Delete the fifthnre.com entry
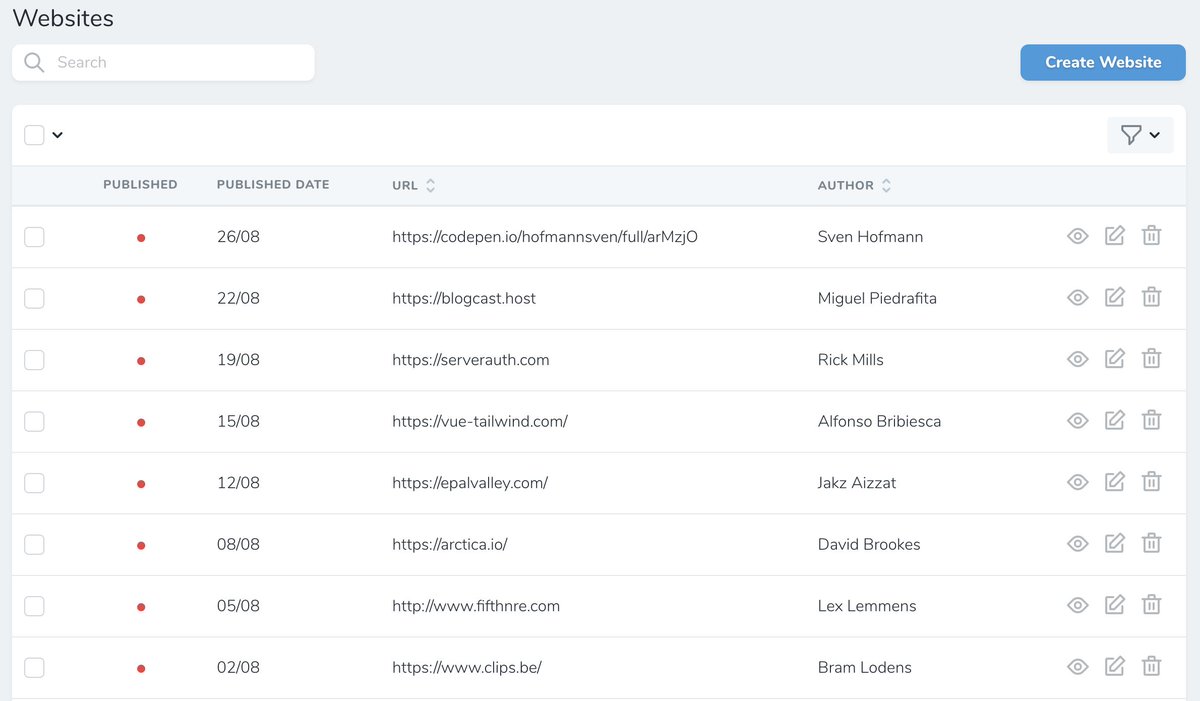 (x=1151, y=605)
